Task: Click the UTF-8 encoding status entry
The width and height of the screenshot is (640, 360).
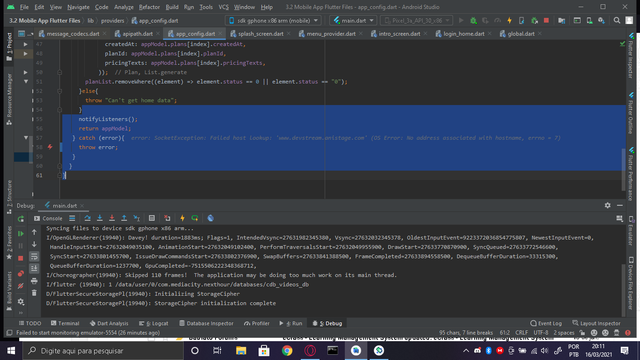Action: click(541, 333)
